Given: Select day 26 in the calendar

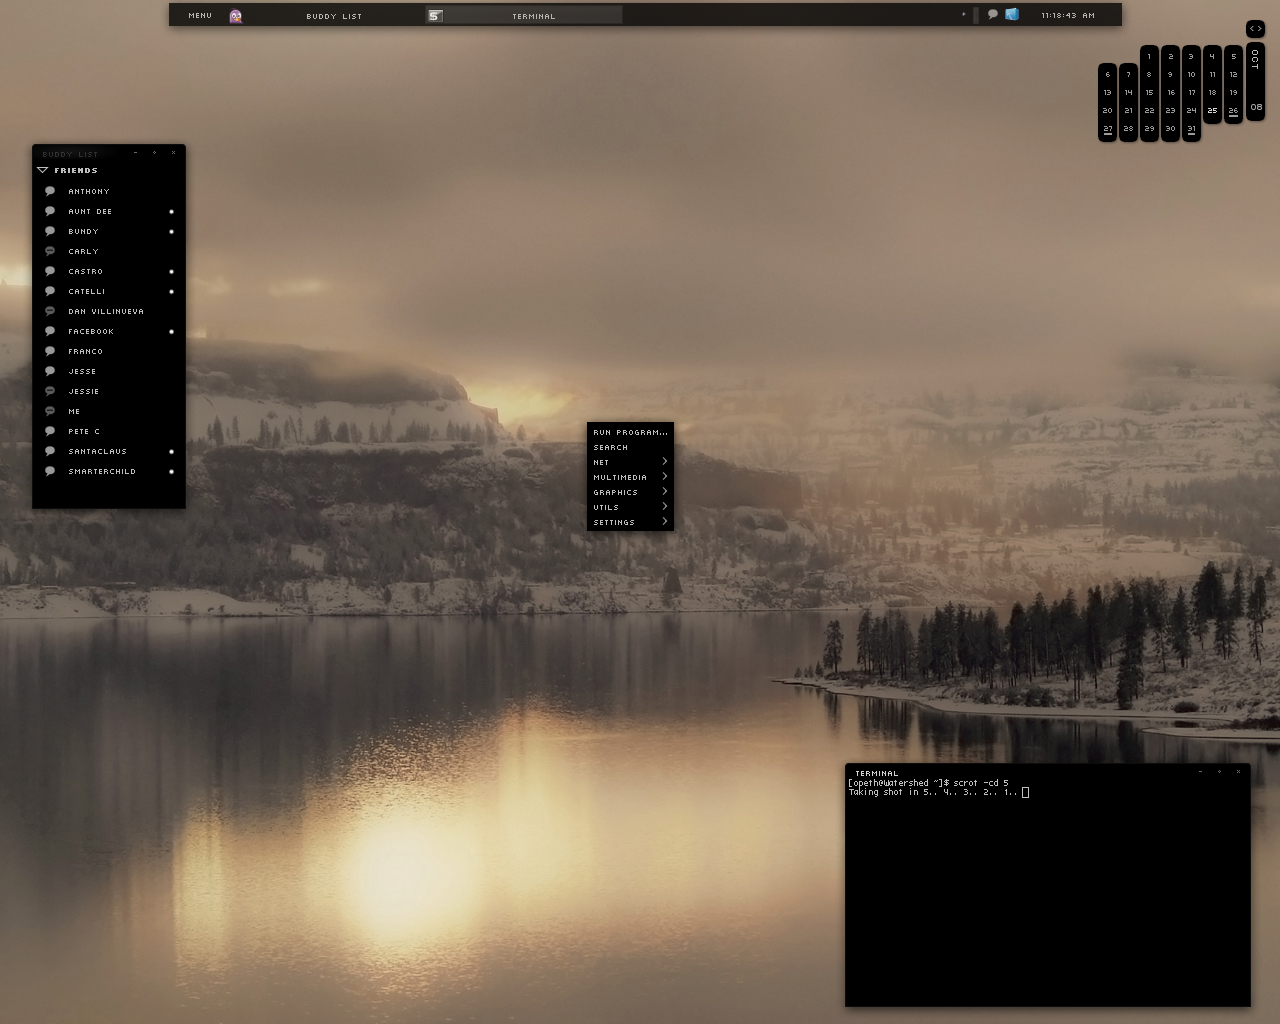Looking at the screenshot, I should tap(1233, 111).
